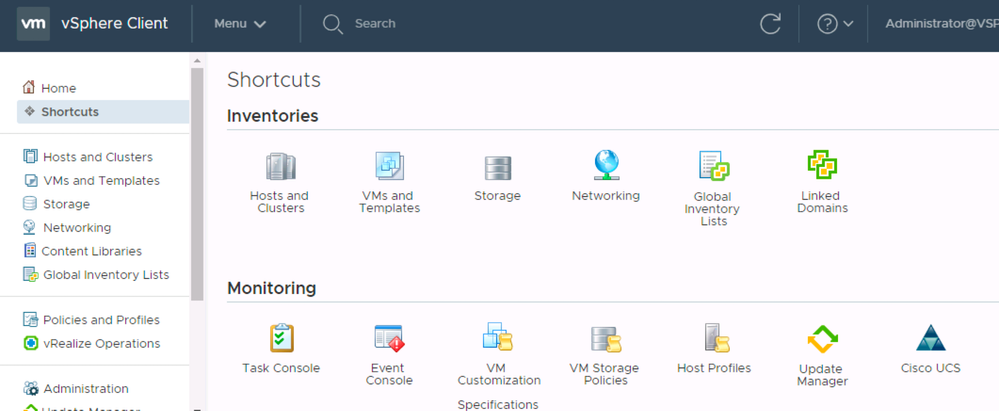Click the Global Inventory Lists sidebar icon
This screenshot has width=999, height=411.
(30, 275)
